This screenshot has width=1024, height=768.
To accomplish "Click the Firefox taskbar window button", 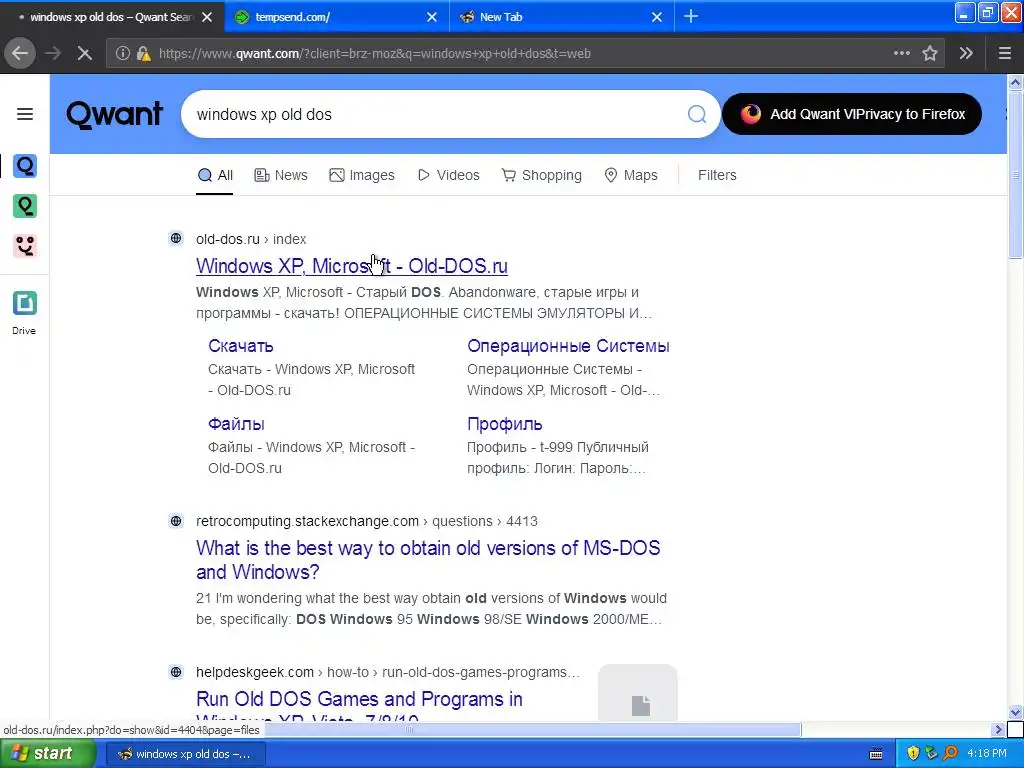I will (x=185, y=754).
